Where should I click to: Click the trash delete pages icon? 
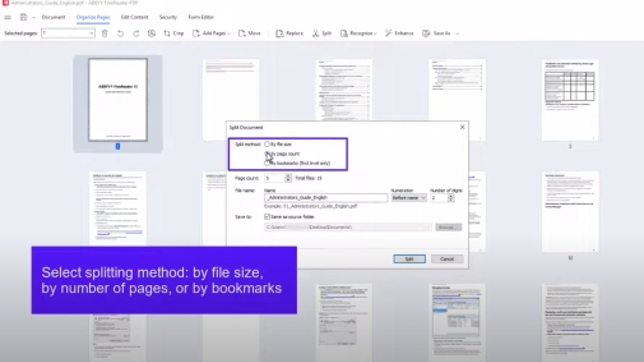coord(105,33)
